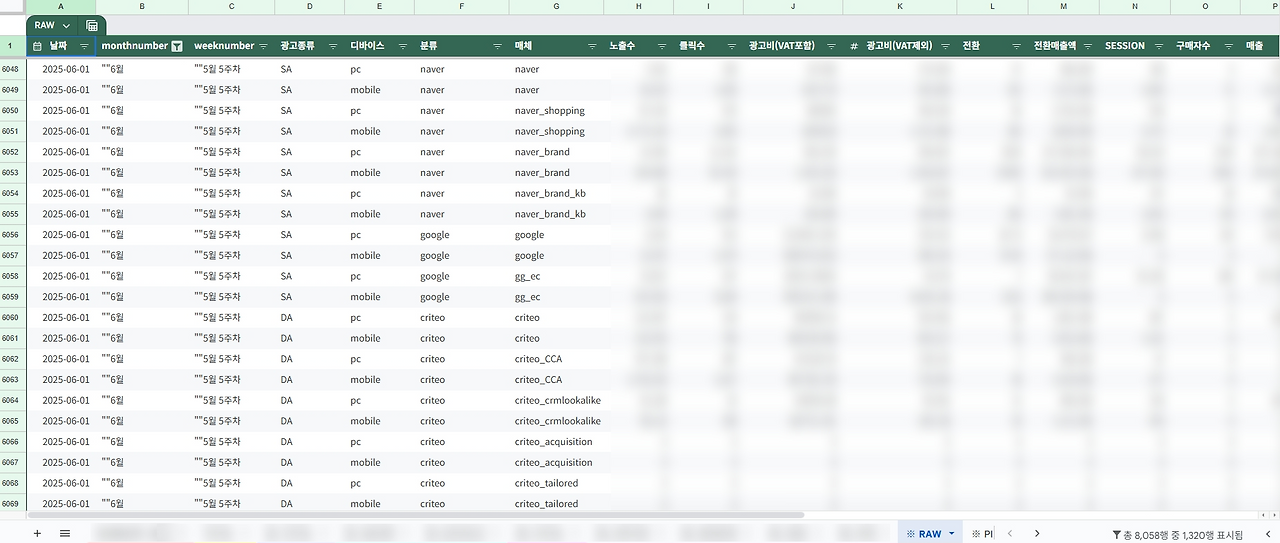This screenshot has width=1280, height=543.
Task: Click the active monthnumber filter icon
Action: (177, 46)
